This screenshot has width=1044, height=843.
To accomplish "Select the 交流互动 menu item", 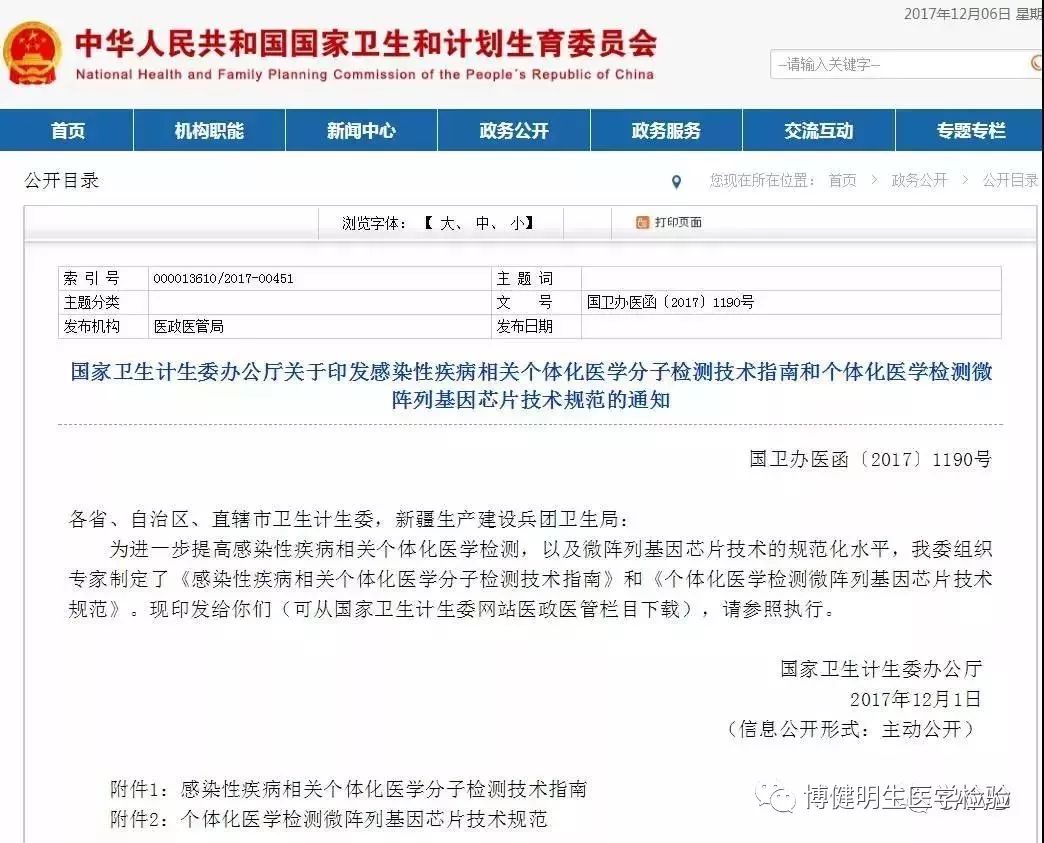I will 818,131.
